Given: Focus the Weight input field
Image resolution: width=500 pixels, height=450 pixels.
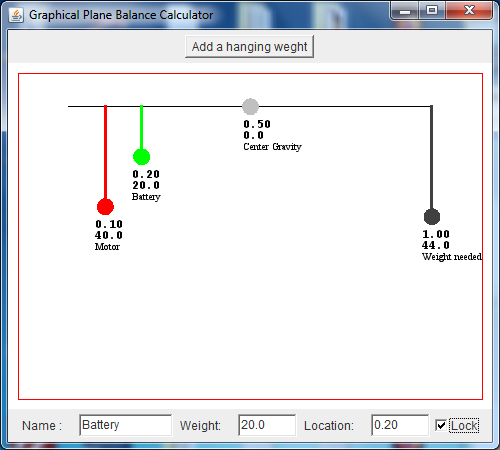Looking at the screenshot, I should click(267, 425).
